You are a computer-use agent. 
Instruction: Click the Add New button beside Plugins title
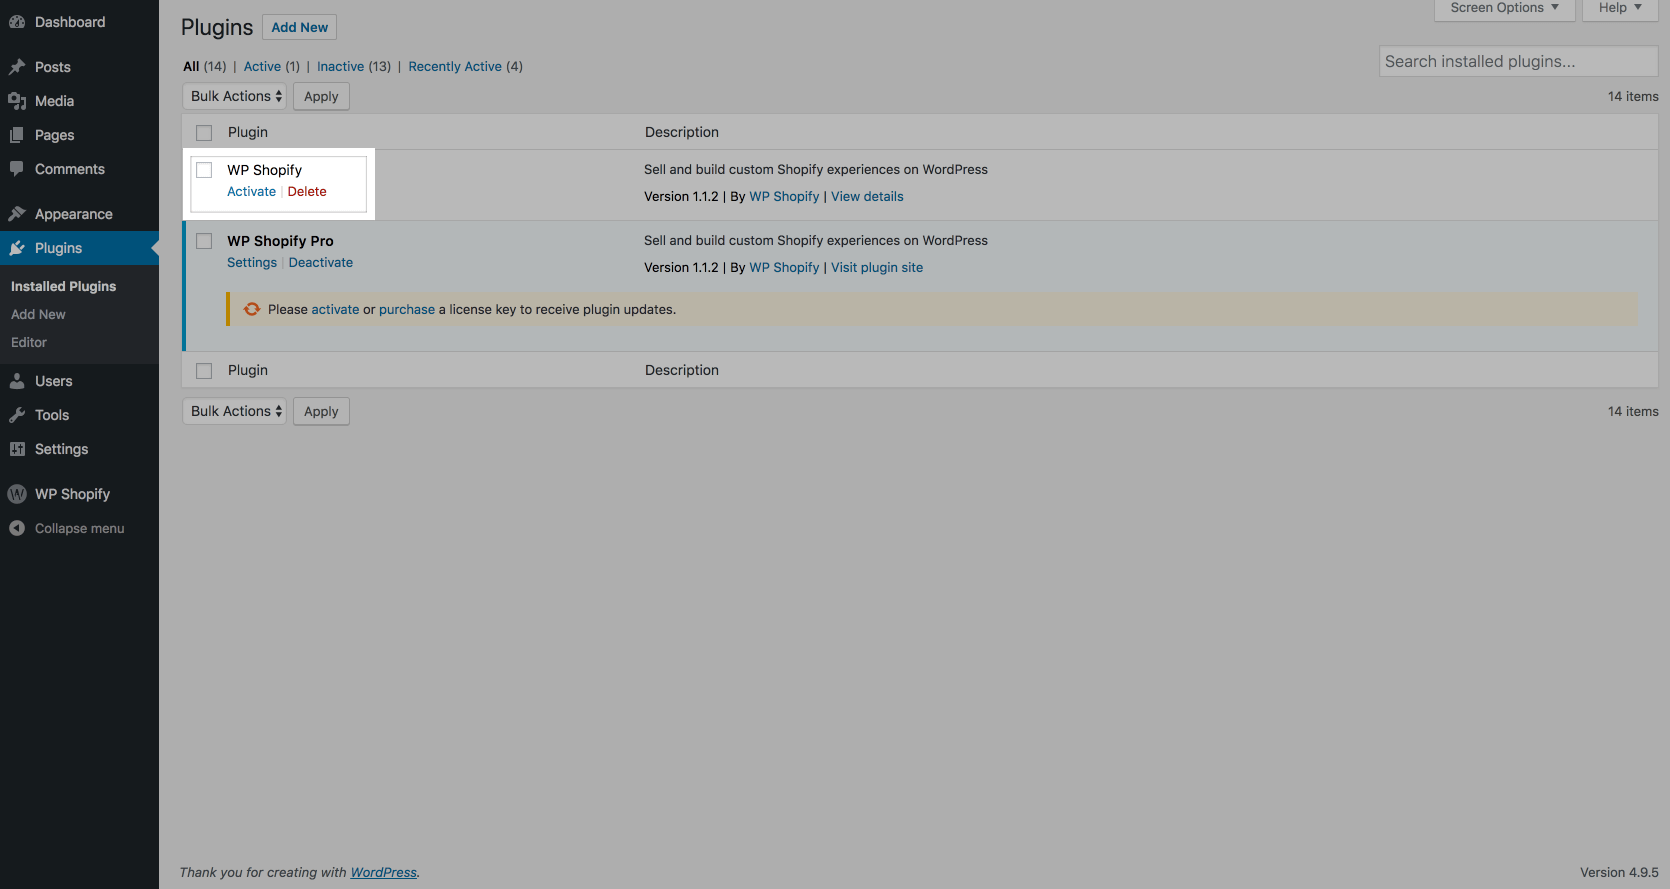tap(300, 27)
